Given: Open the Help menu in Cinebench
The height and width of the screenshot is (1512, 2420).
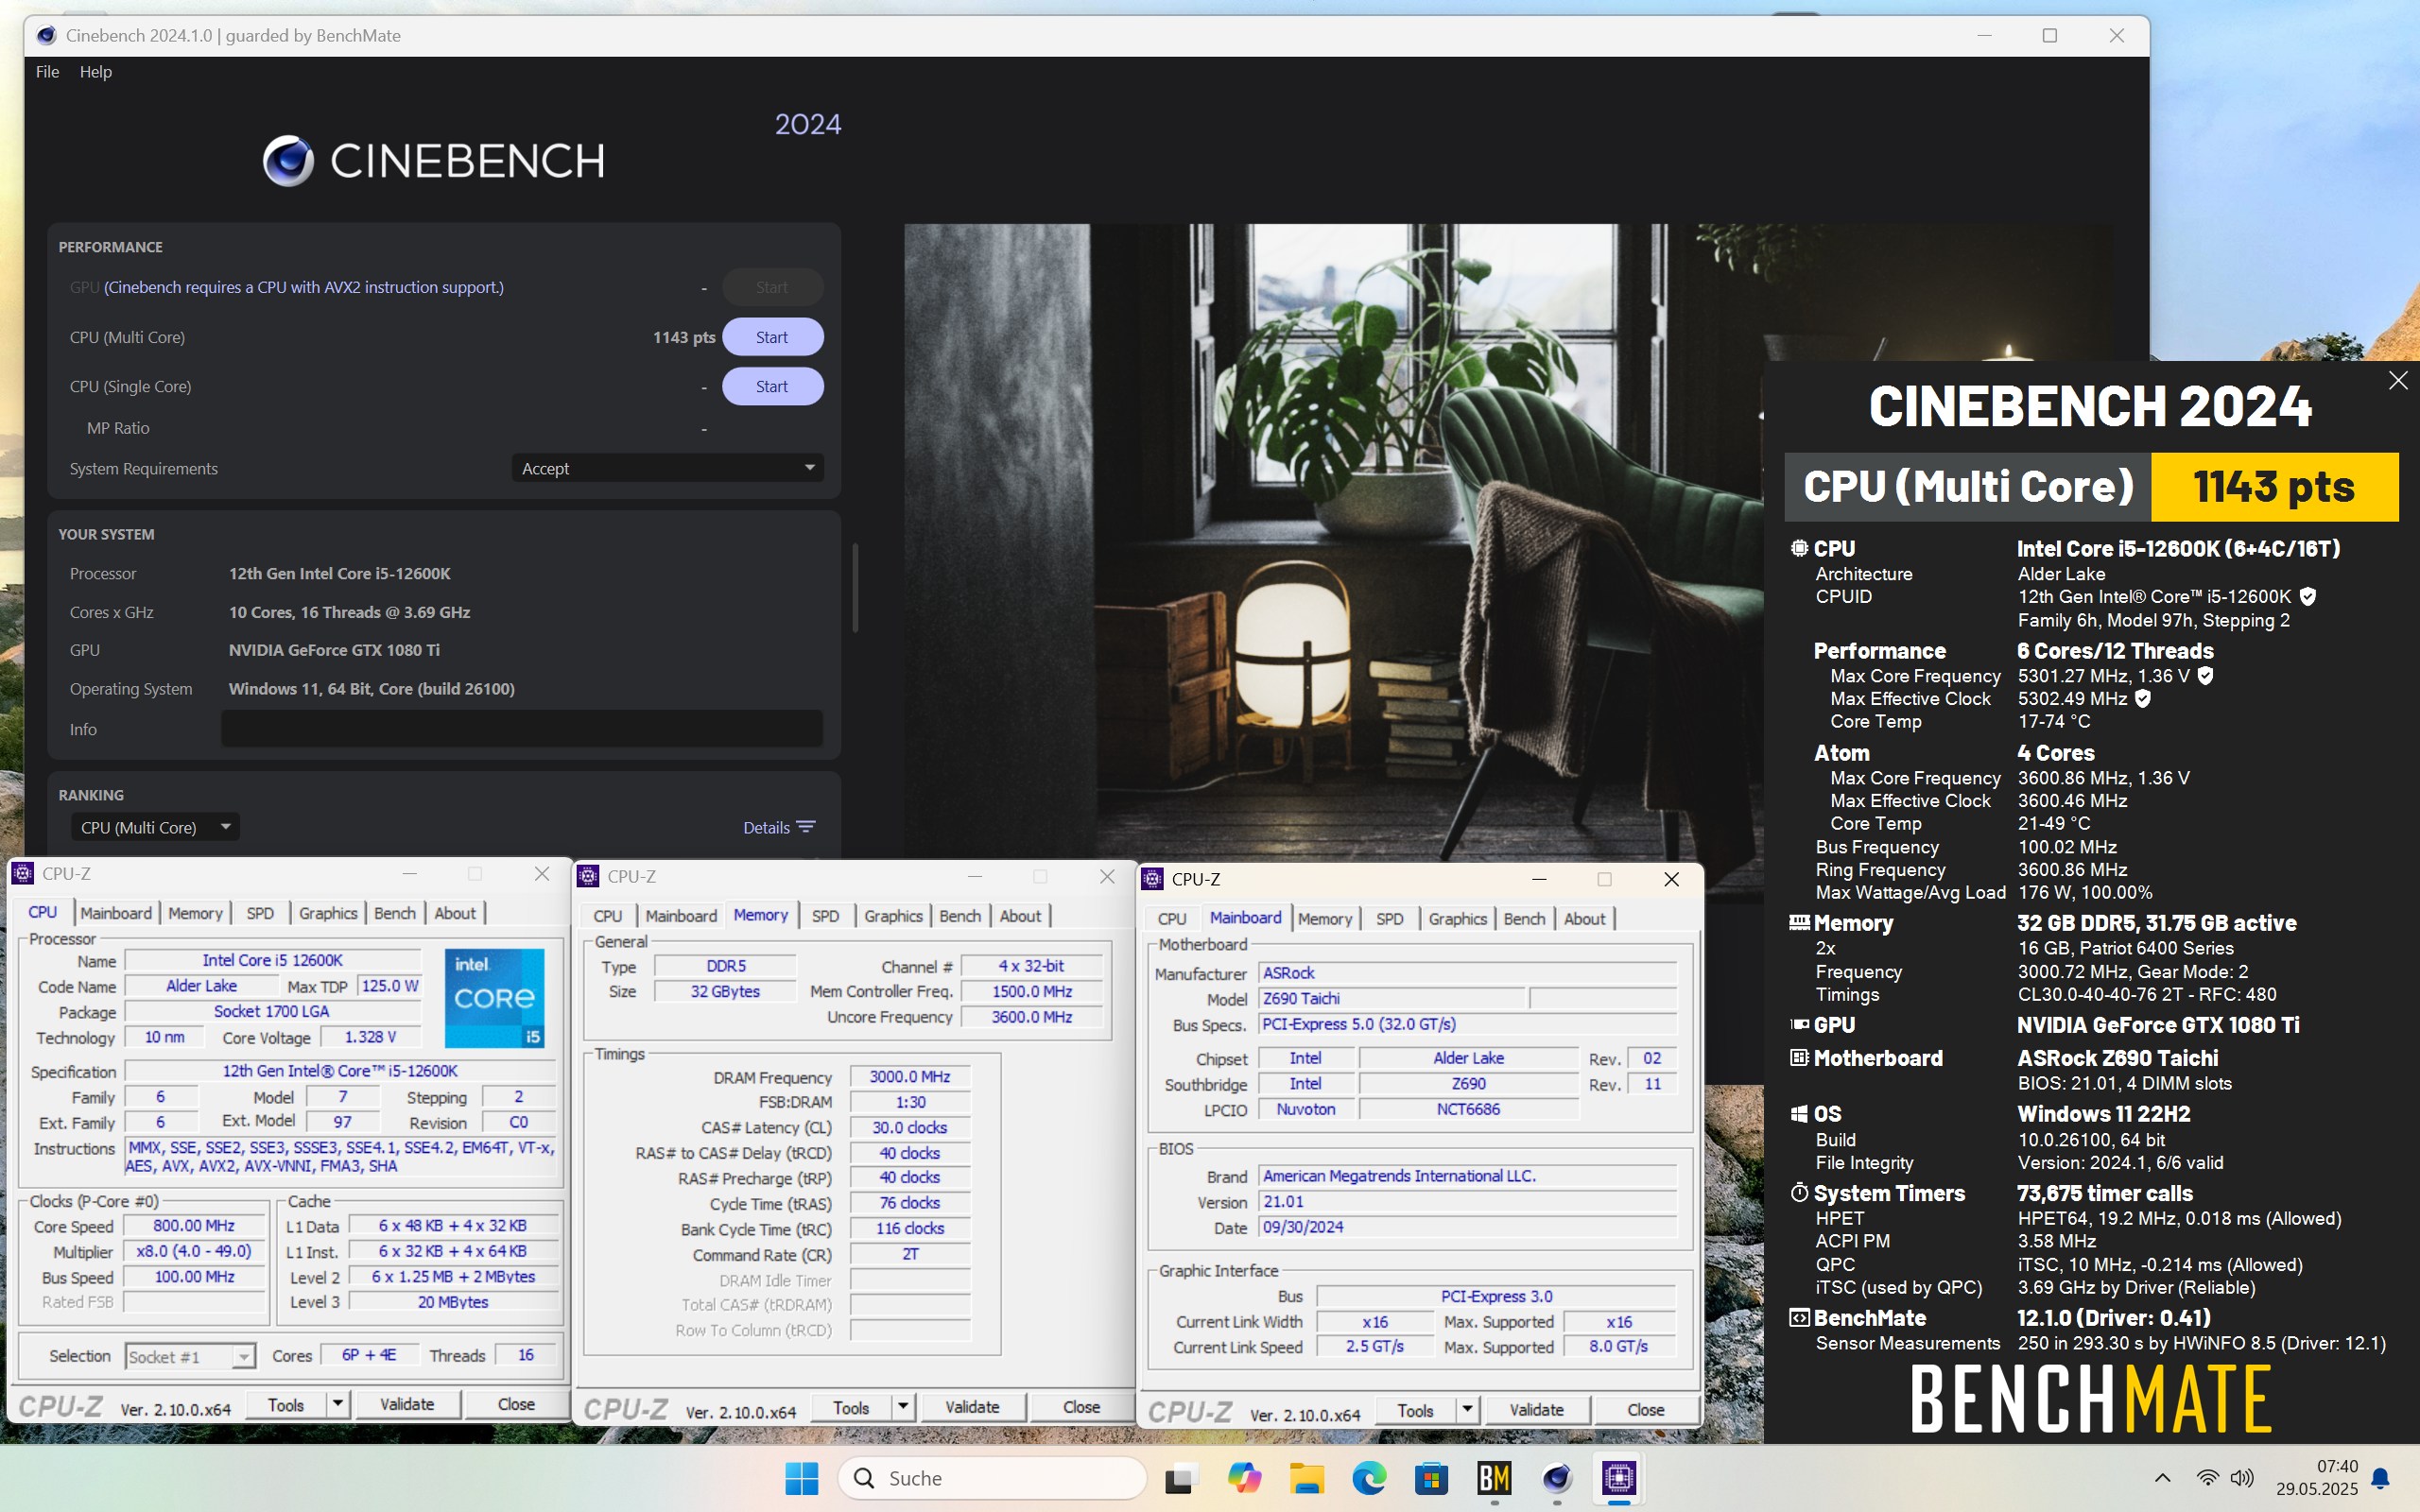Looking at the screenshot, I should (96, 72).
